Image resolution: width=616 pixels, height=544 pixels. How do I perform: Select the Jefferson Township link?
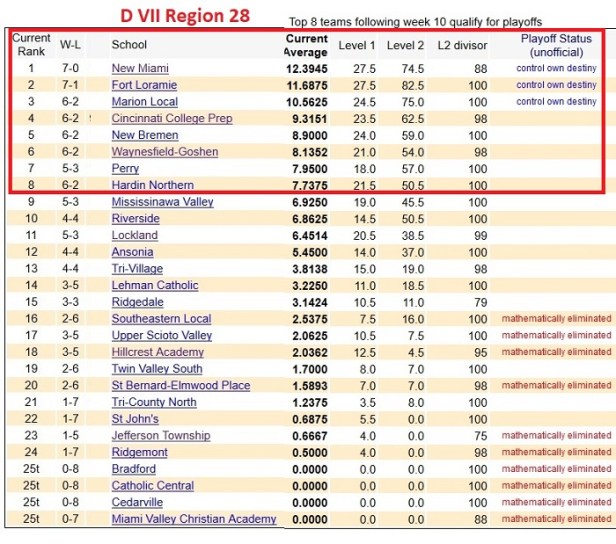point(160,435)
